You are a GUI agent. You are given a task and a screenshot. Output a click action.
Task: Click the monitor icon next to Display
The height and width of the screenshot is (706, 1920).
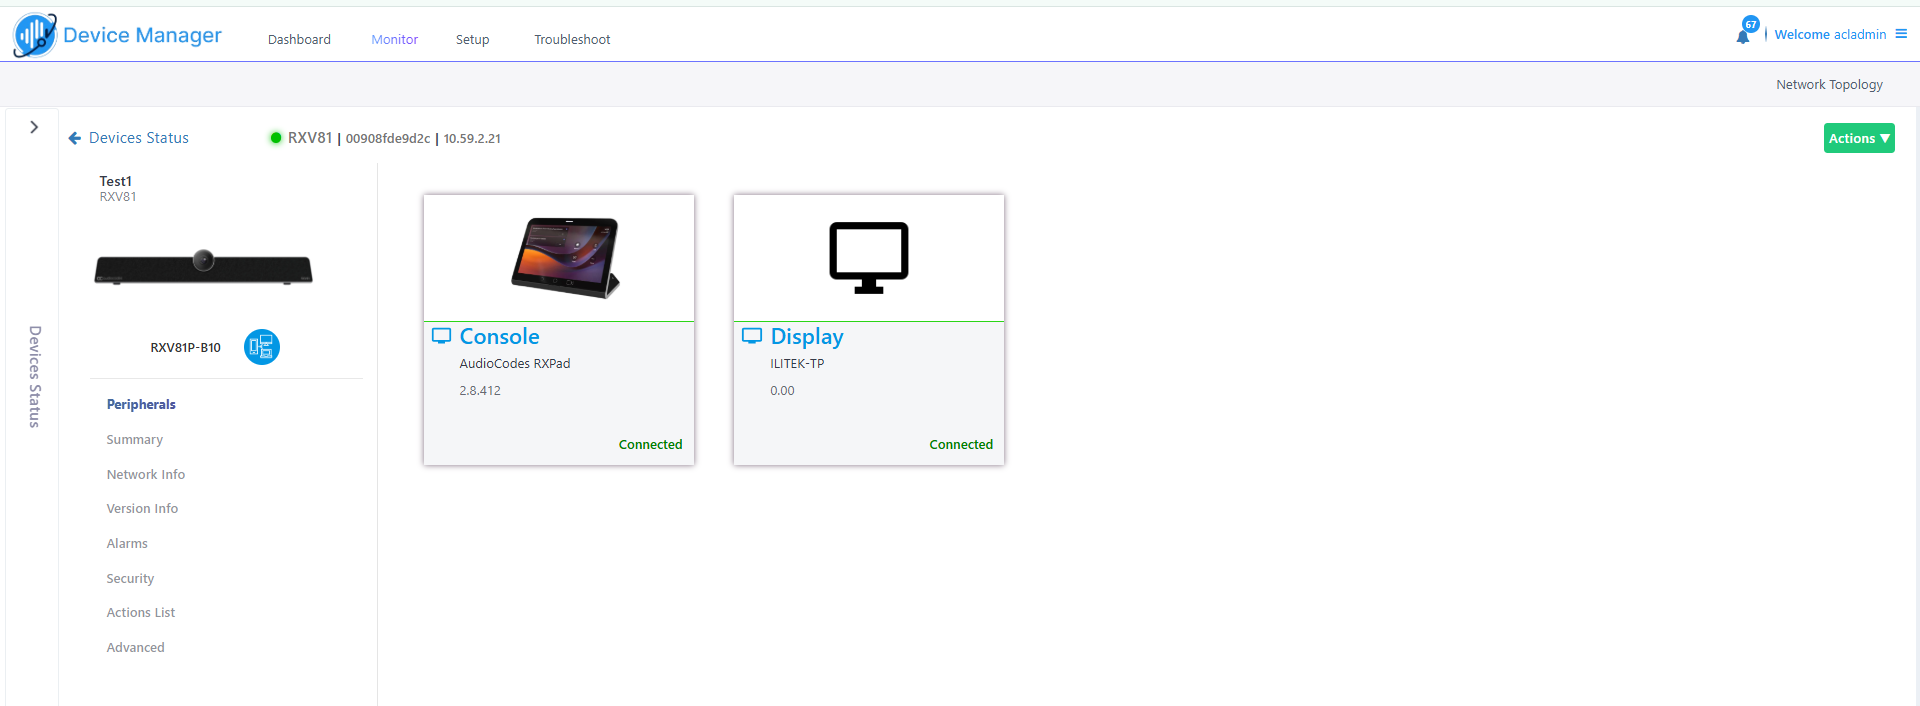coord(752,336)
